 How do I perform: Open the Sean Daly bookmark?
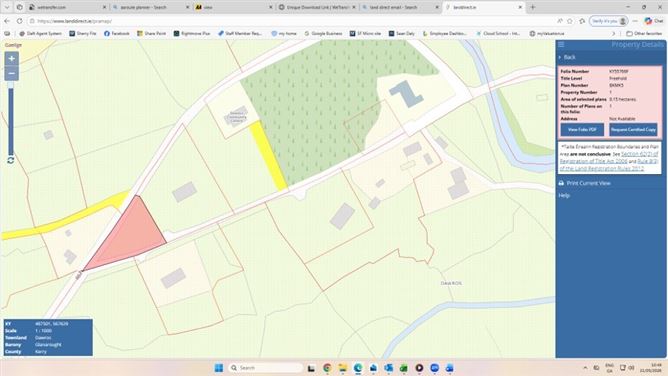(x=401, y=33)
